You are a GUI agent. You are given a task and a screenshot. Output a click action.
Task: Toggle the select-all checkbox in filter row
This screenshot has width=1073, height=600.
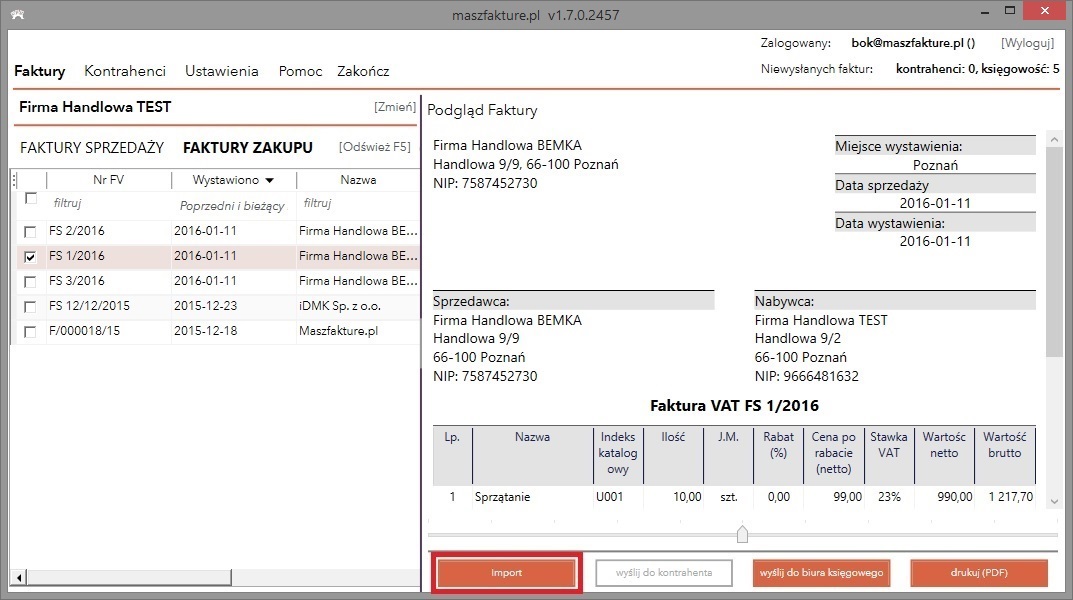[x=31, y=198]
